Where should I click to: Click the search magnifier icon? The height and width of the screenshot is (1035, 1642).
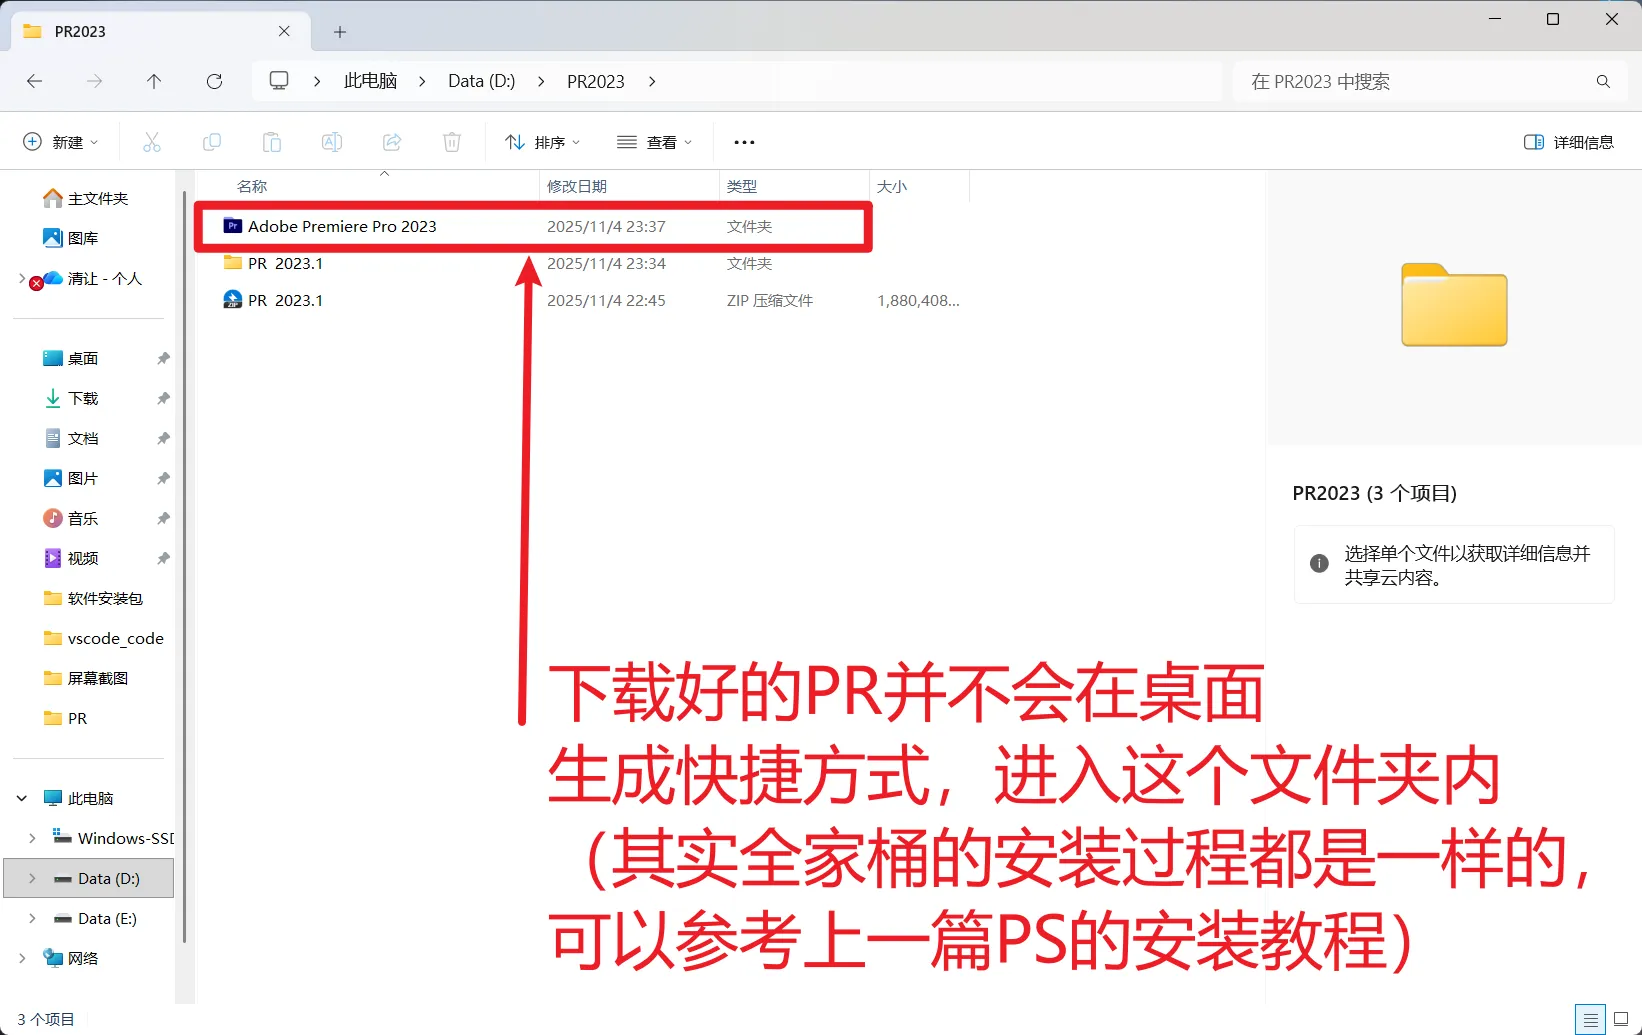(1603, 82)
